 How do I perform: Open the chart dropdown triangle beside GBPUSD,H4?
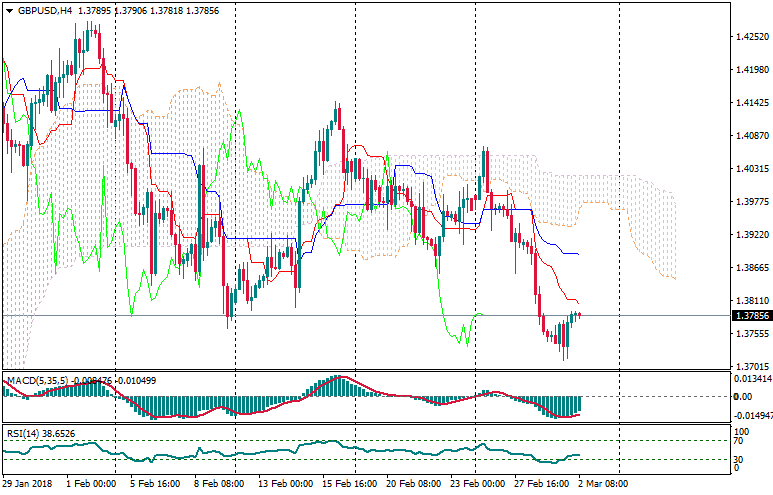pos(9,10)
